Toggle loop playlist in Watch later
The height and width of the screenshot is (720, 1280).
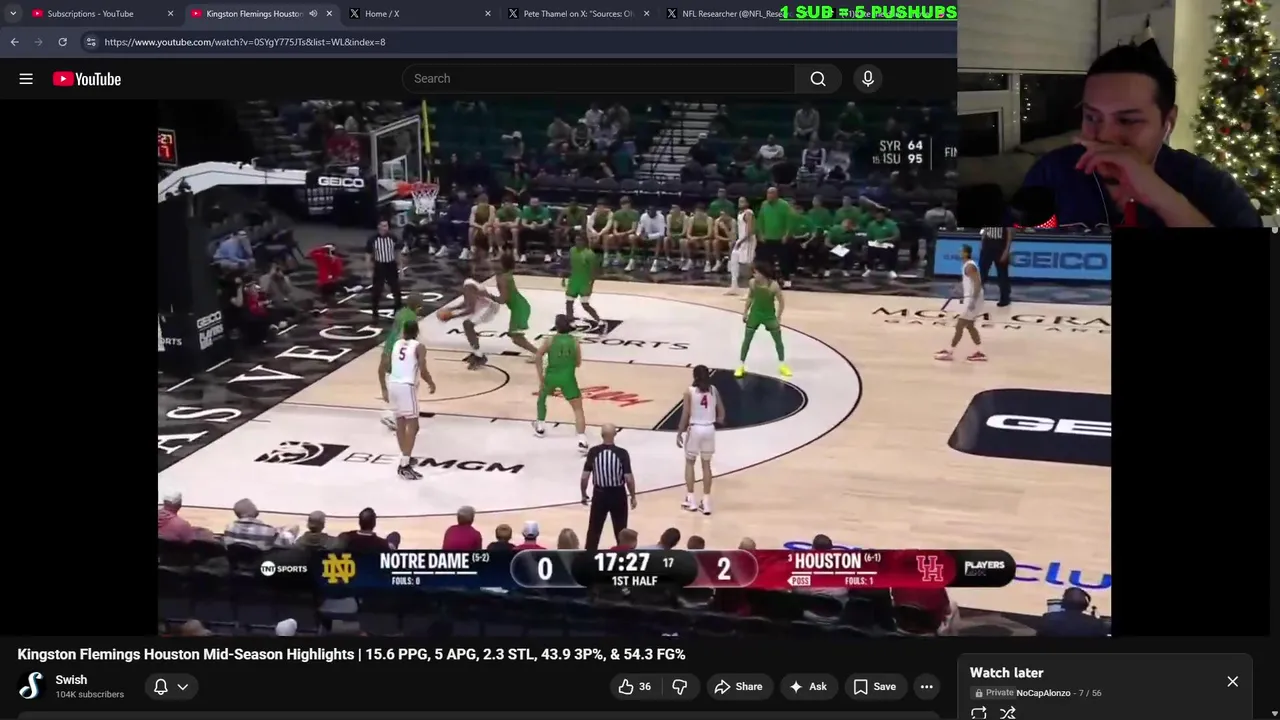coord(978,713)
